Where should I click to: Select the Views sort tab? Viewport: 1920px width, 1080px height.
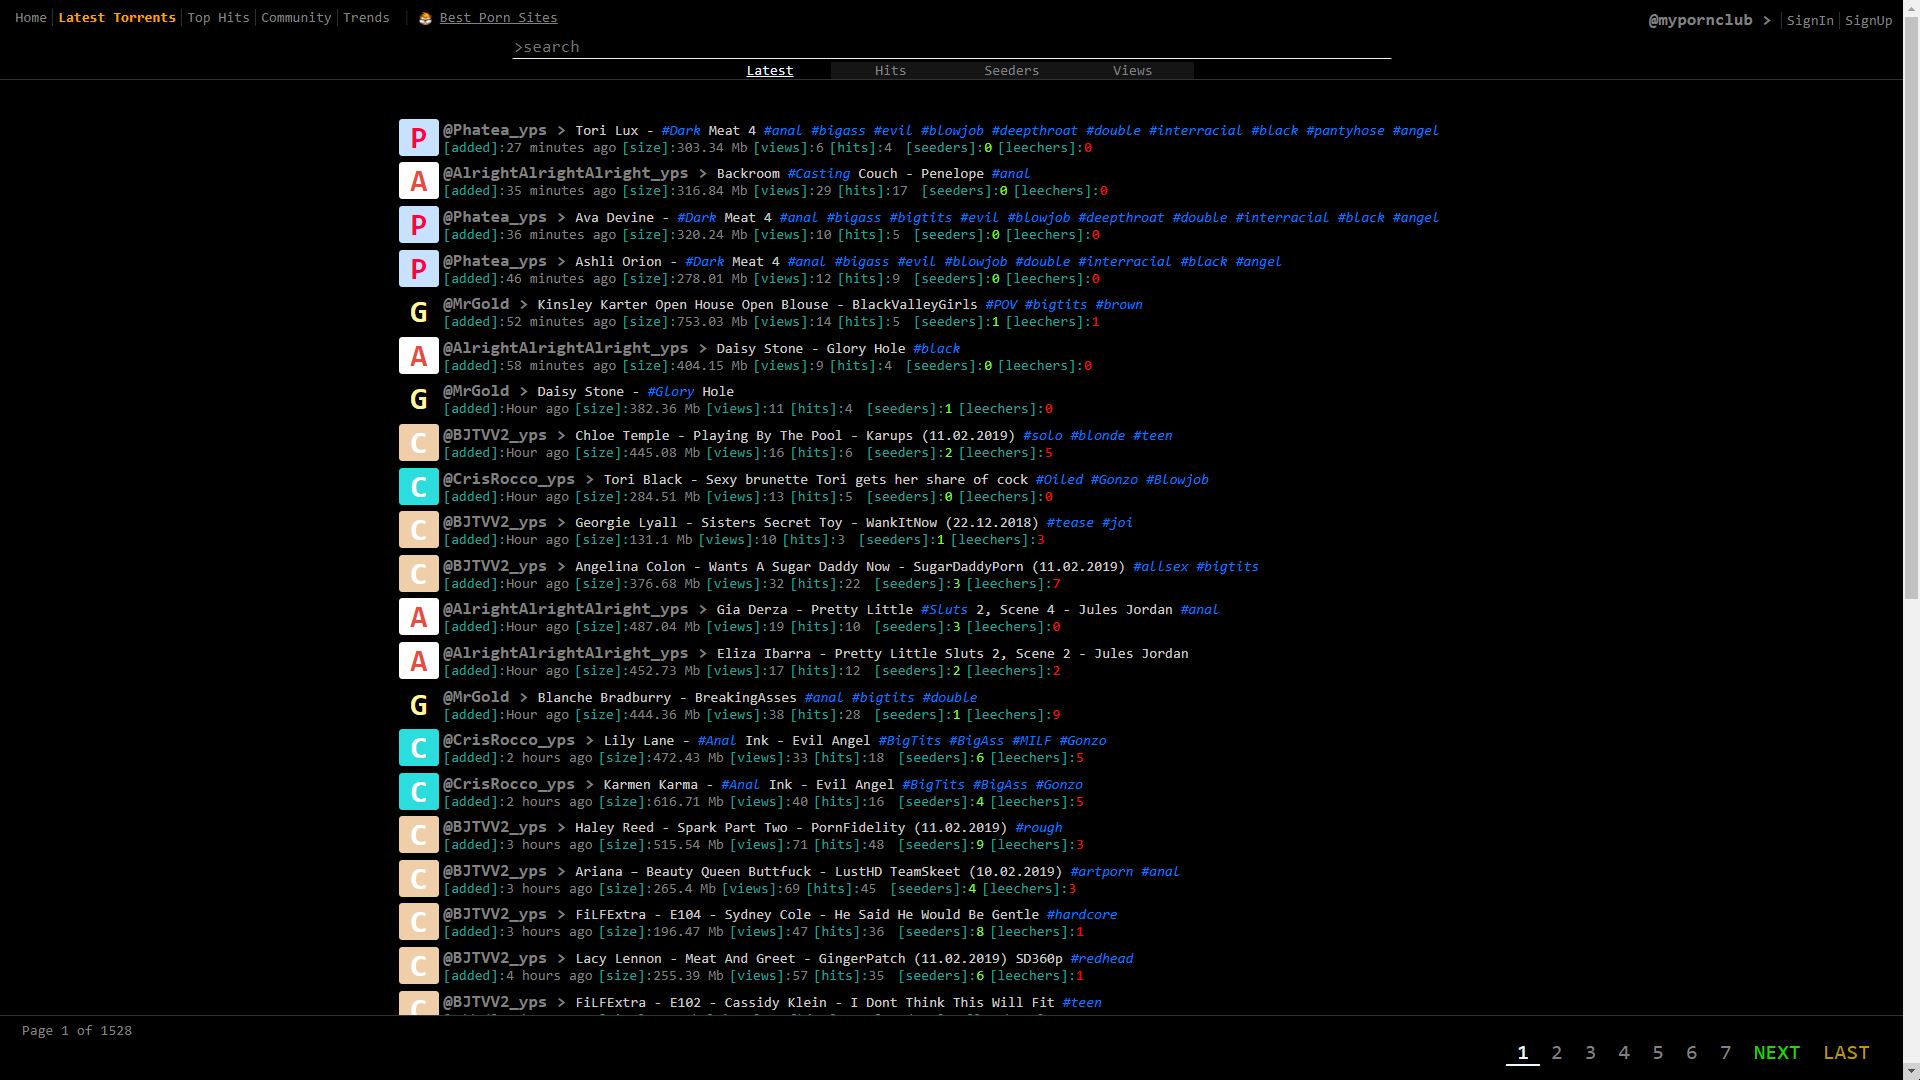[1132, 70]
